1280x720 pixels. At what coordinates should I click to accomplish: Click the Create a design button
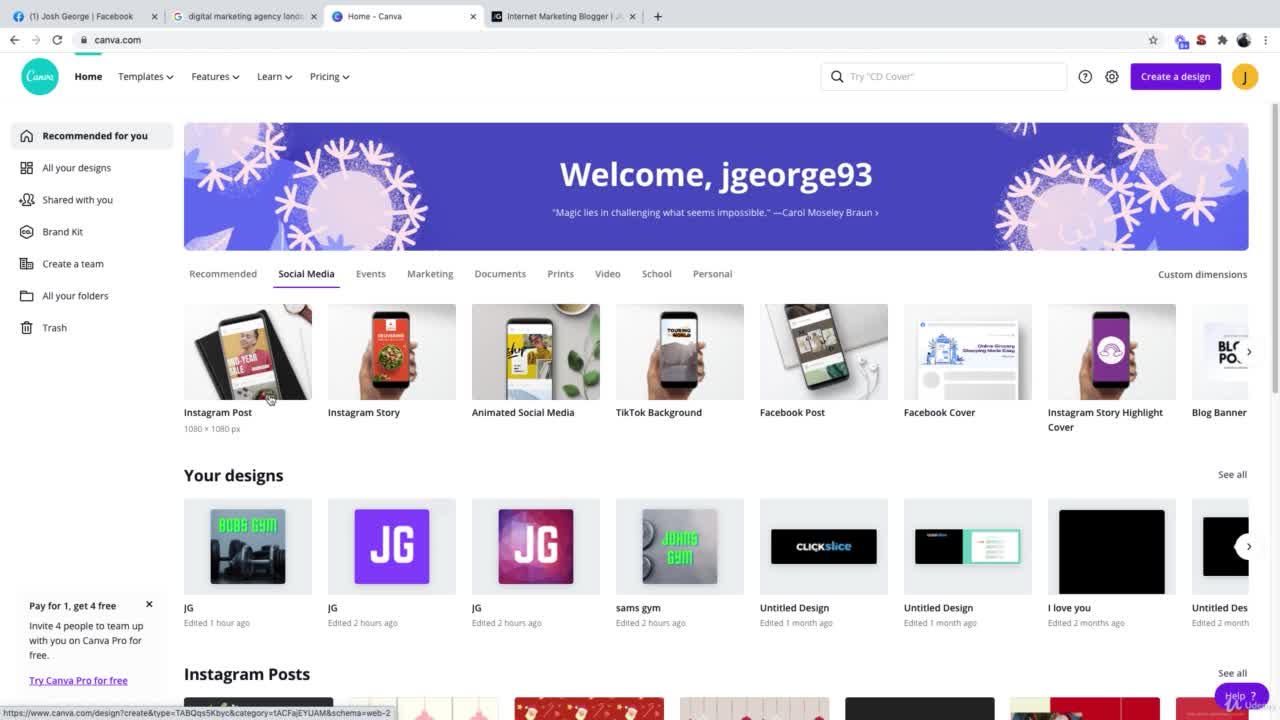(x=1175, y=76)
